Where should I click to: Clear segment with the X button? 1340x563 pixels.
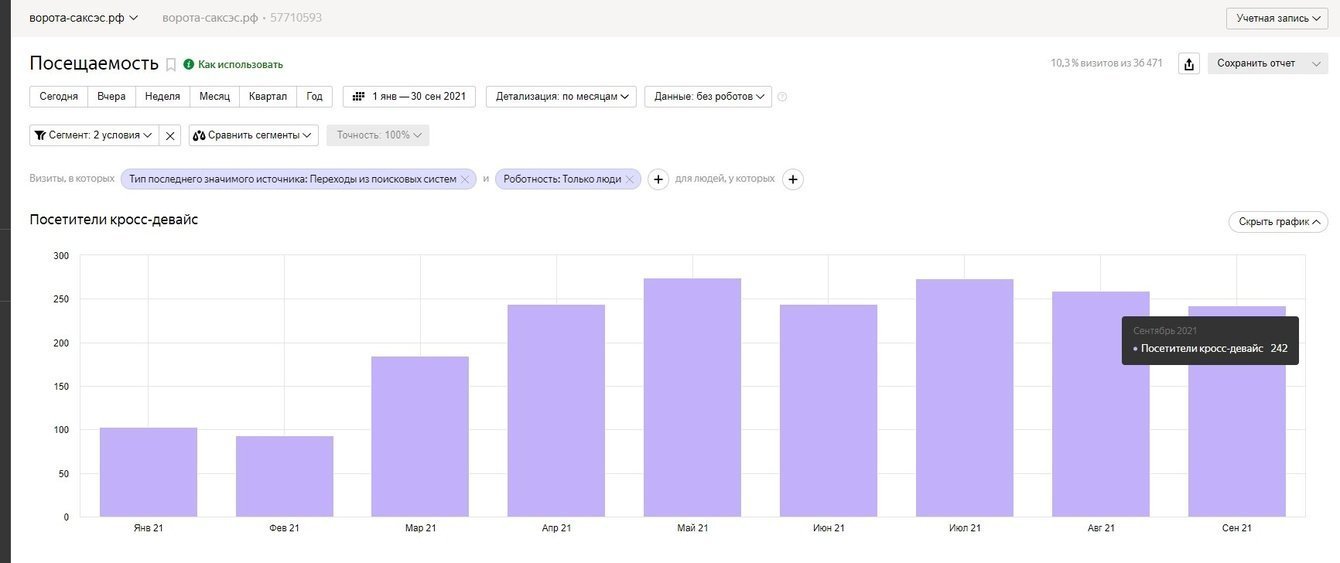pyautogui.click(x=171, y=135)
